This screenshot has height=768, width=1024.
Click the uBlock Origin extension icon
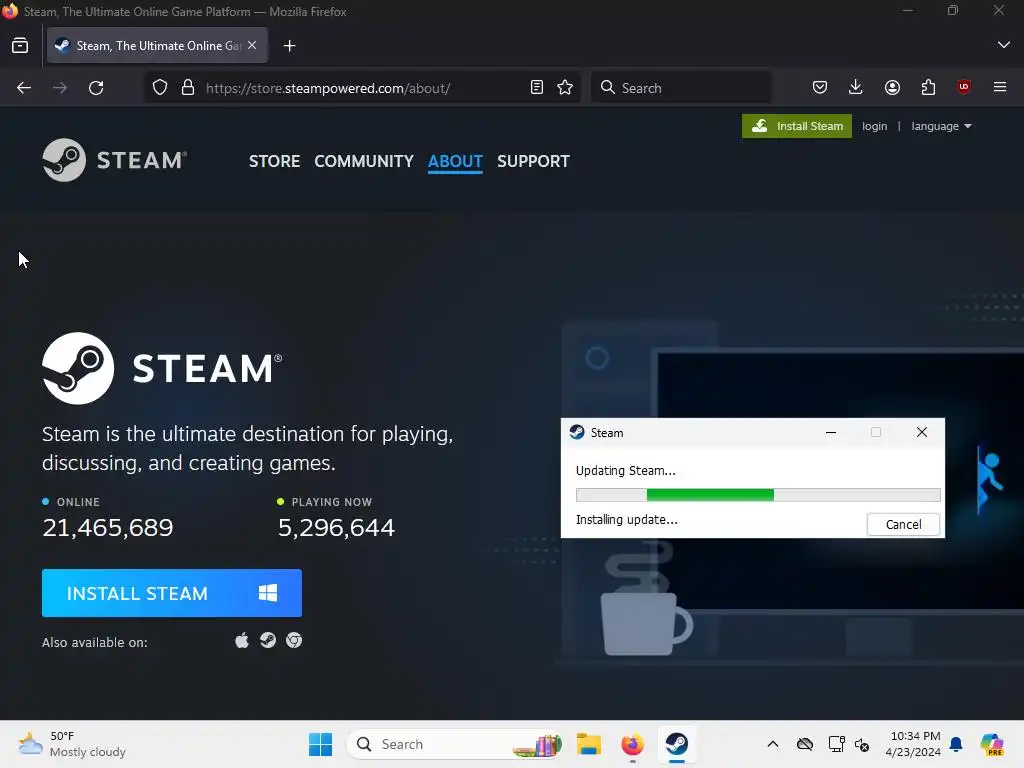(x=964, y=88)
